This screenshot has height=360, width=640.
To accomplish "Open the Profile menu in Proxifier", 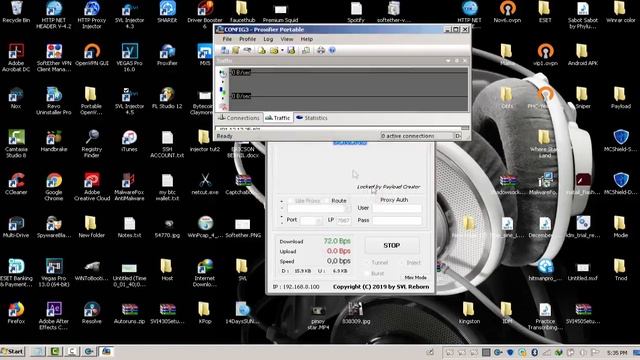I will [247, 39].
